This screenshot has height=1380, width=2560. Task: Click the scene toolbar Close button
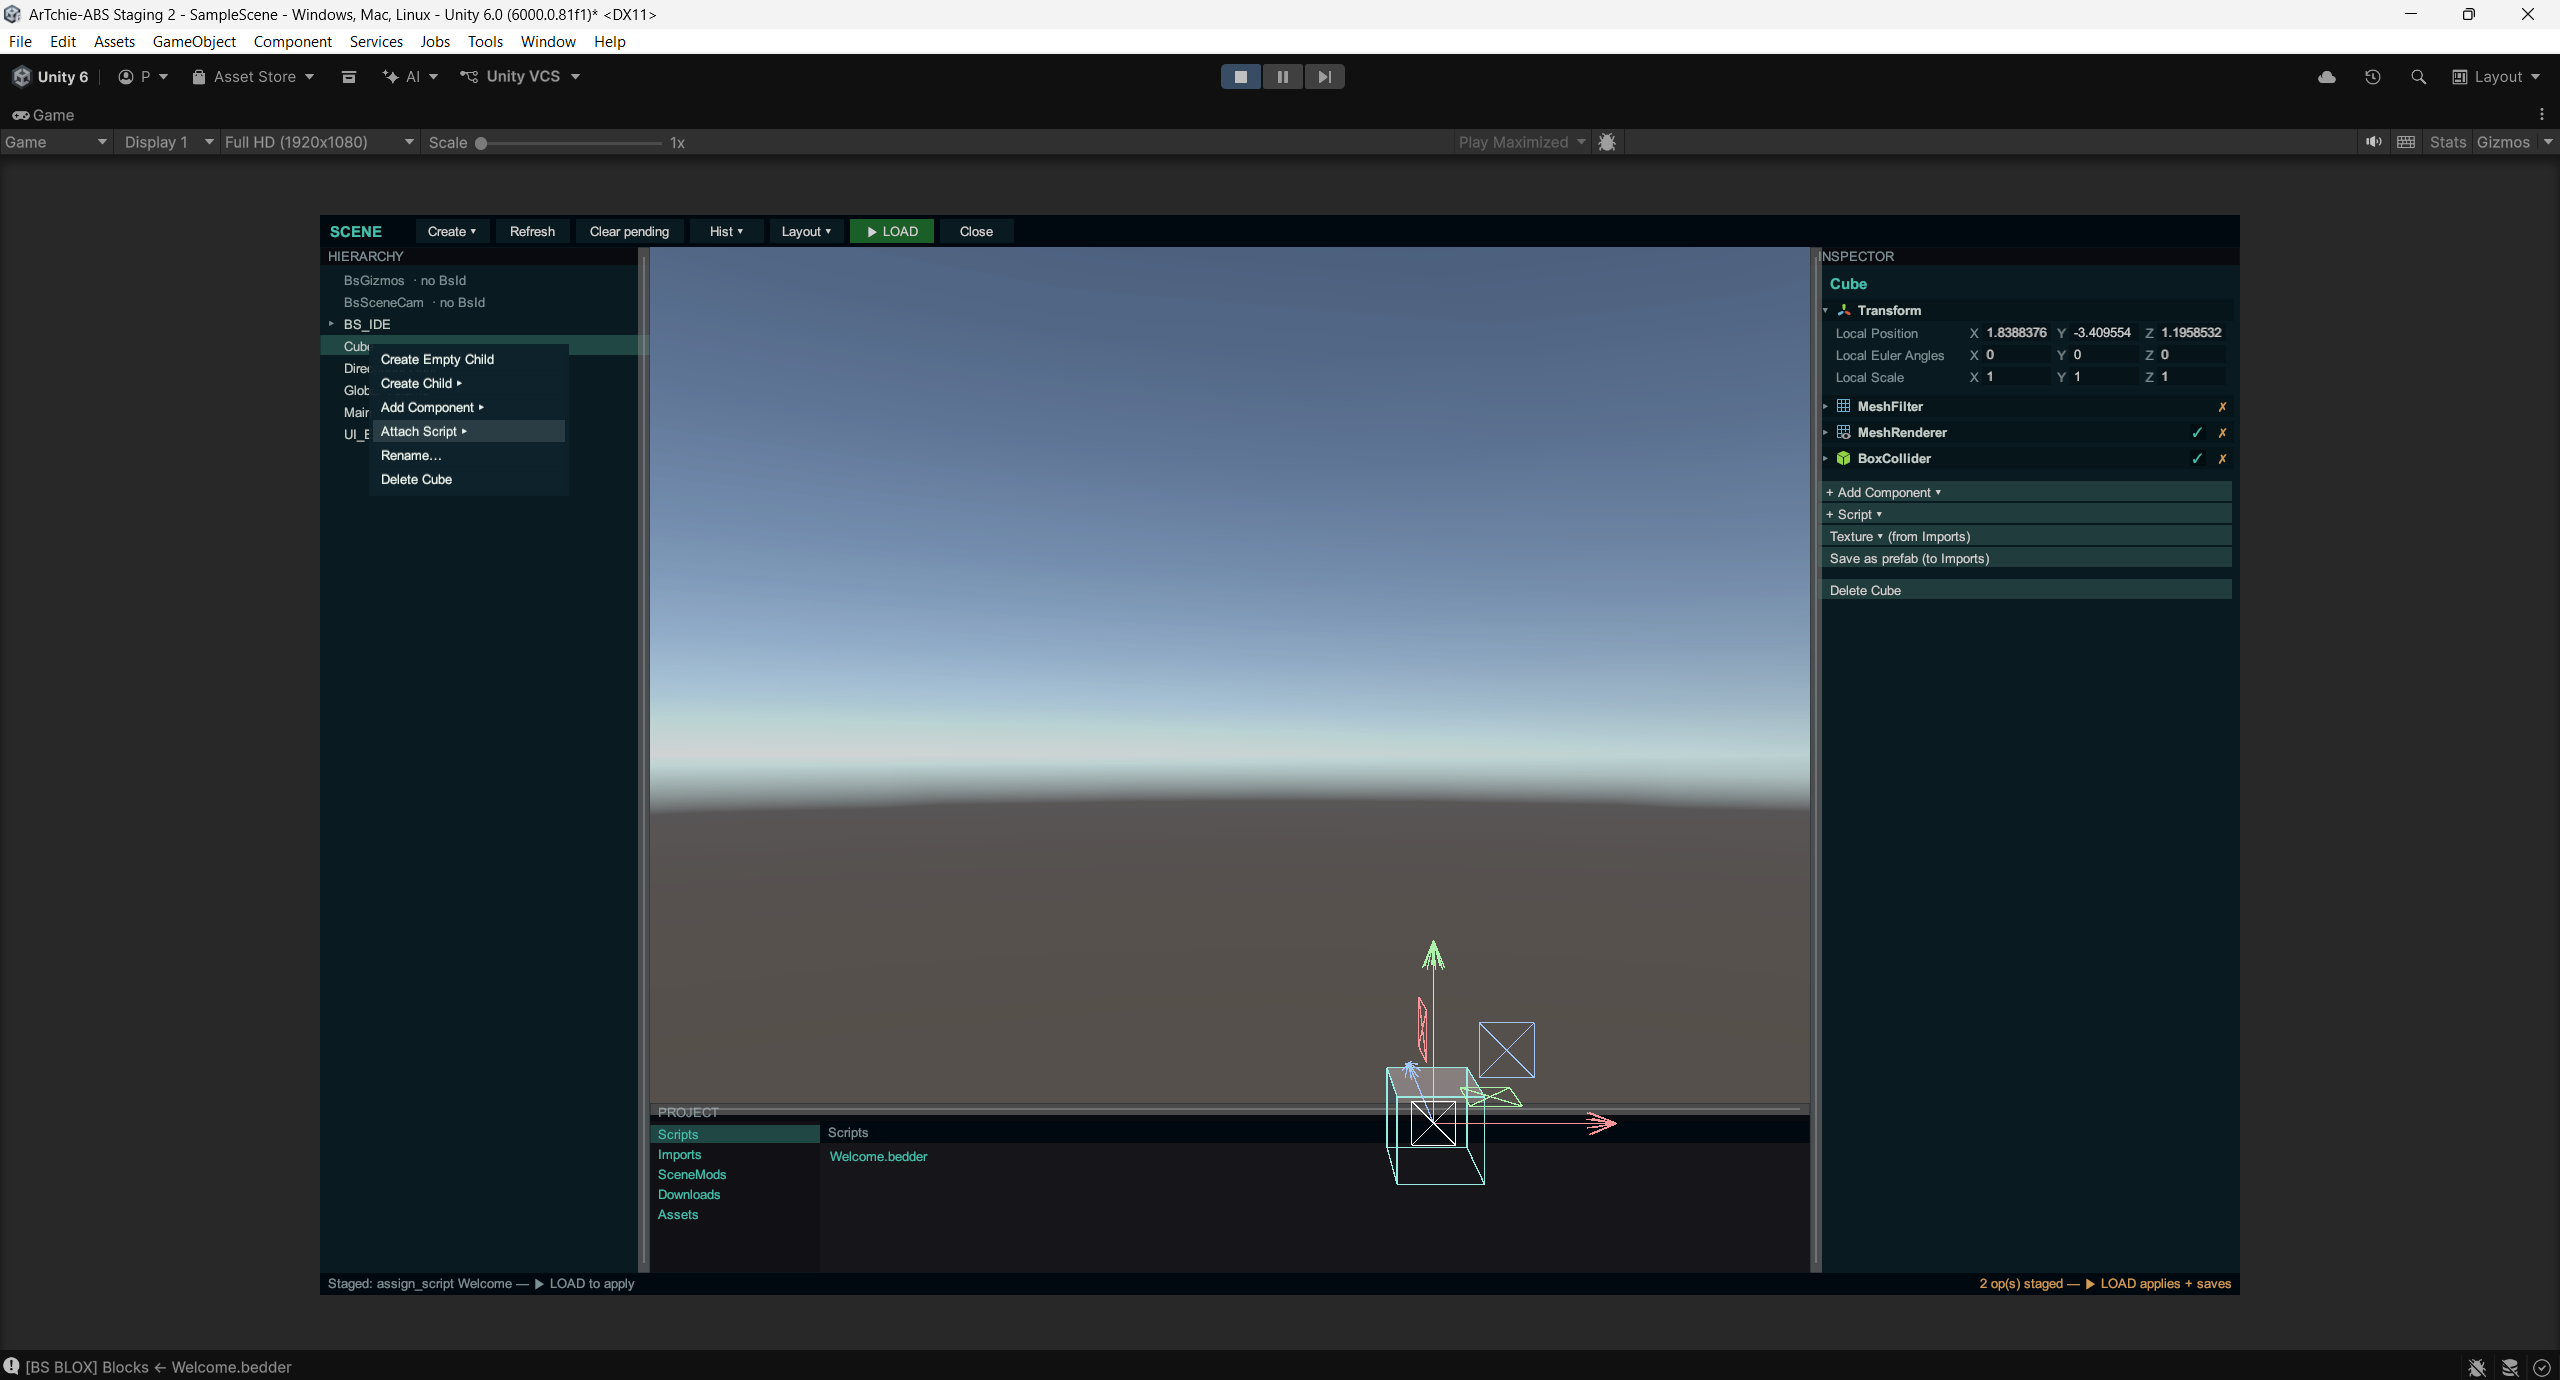[x=976, y=231]
